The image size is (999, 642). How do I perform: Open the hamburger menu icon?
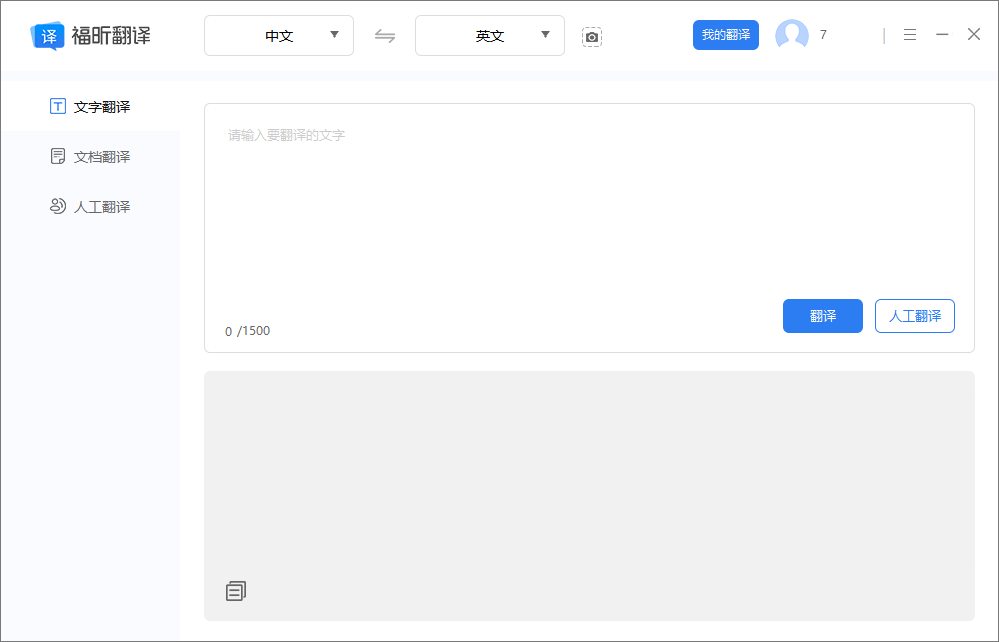(x=909, y=33)
